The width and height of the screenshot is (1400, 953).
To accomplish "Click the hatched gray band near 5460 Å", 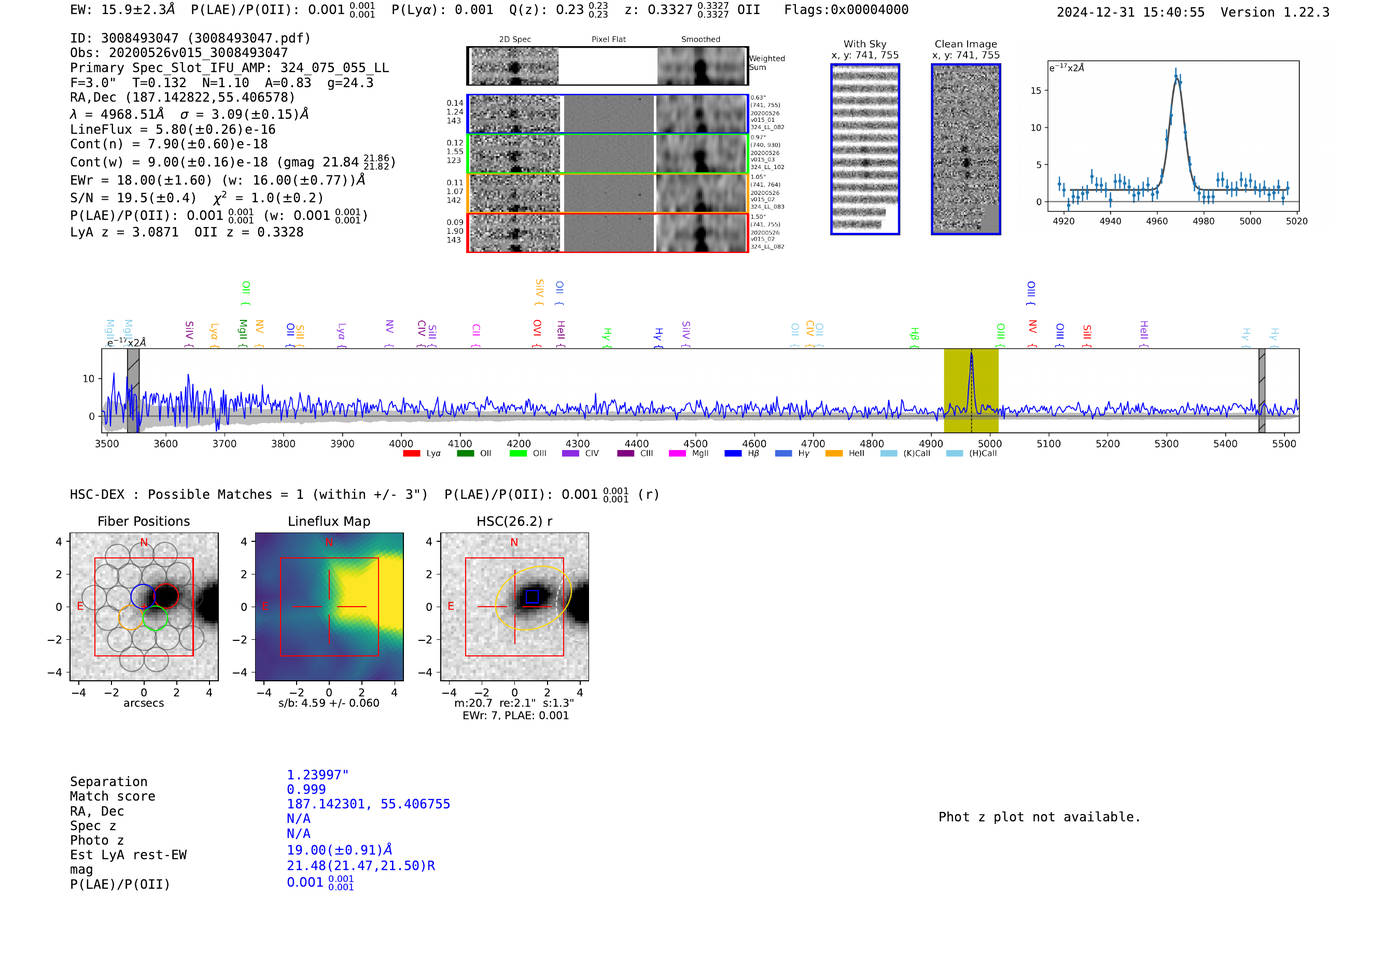I will point(1262,390).
